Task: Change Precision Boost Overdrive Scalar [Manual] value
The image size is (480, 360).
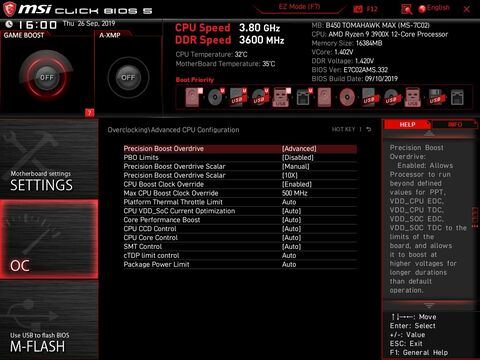Action: (x=296, y=166)
